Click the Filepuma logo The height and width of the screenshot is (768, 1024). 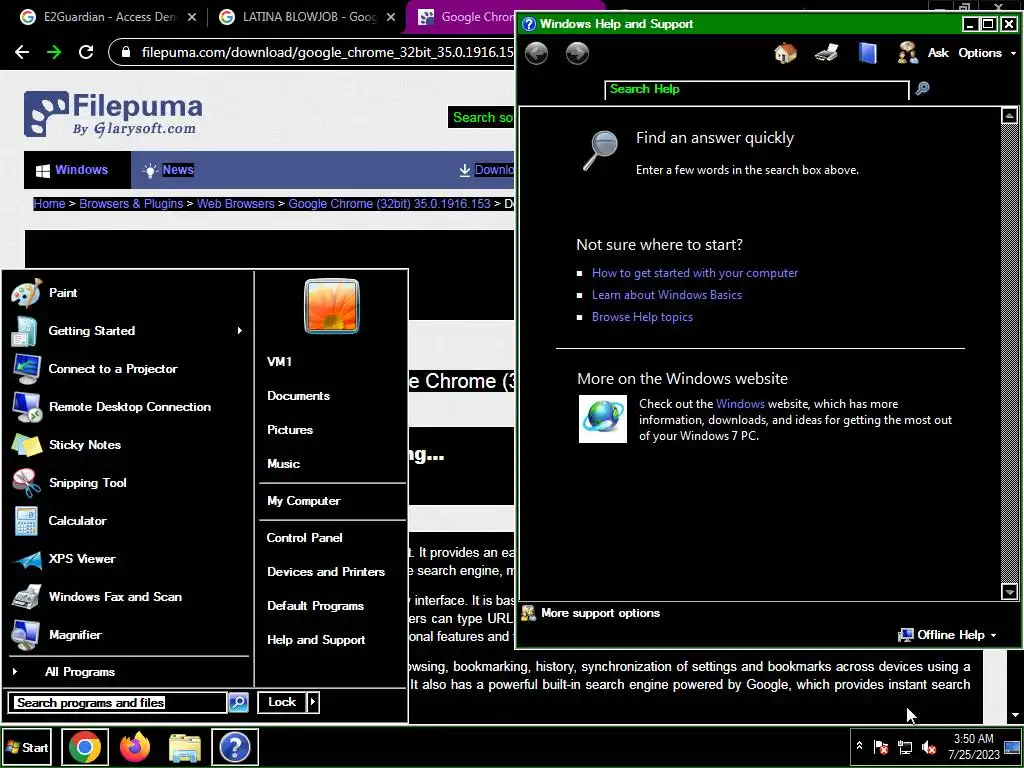pyautogui.click(x=113, y=114)
